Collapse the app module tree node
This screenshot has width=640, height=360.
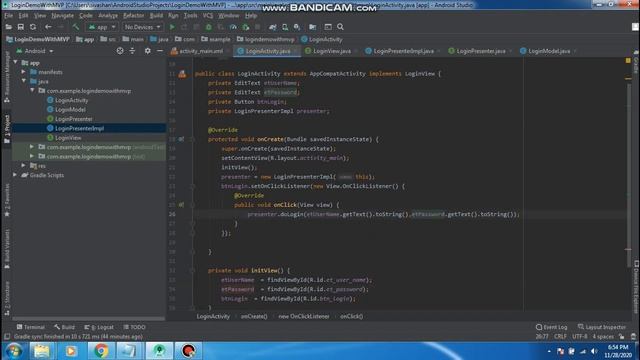(x=16, y=62)
